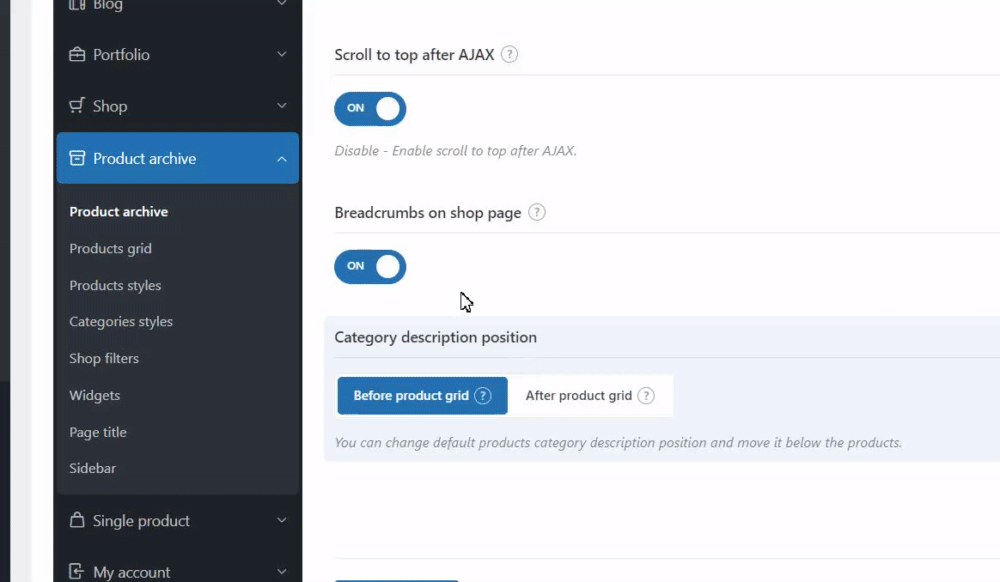This screenshot has height=582, width=1000.
Task: Click the Shop cart icon
Action: click(77, 106)
